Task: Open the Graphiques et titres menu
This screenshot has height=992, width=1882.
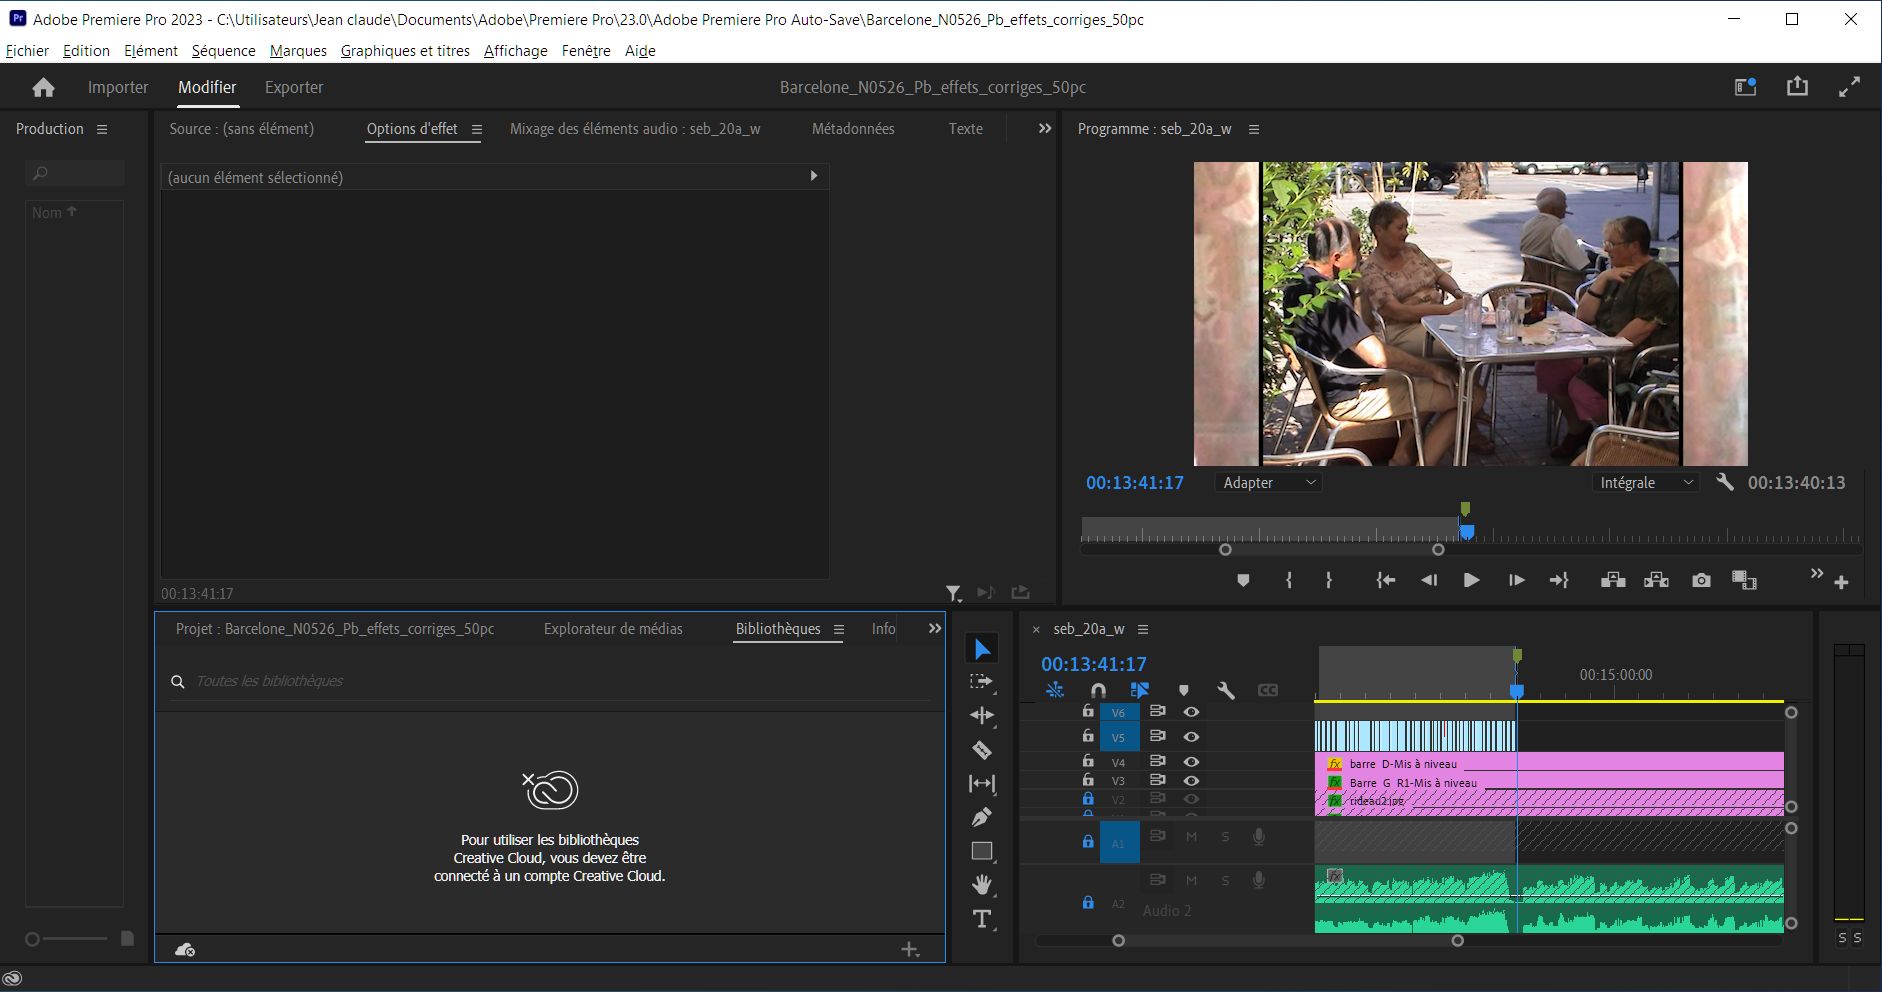Action: coord(405,51)
